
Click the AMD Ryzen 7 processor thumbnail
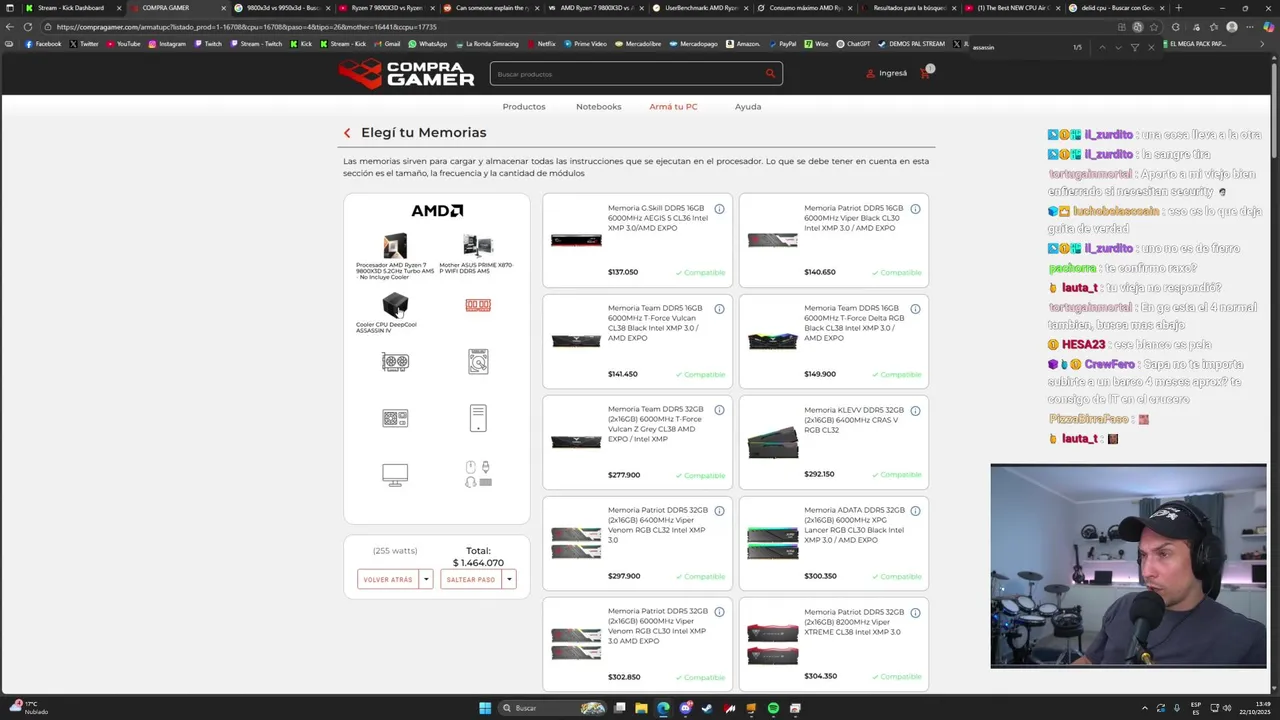(x=395, y=246)
